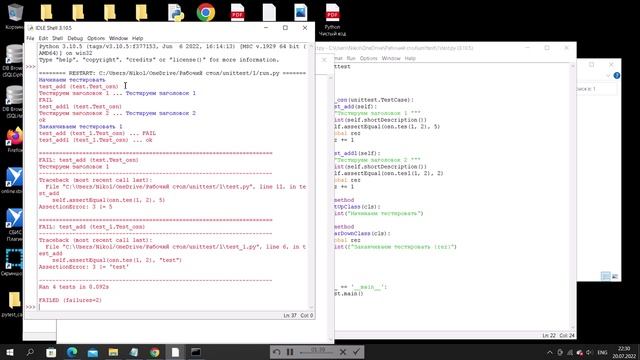Launch the Firefox desktop shortcut
This screenshot has width=640, height=360.
pyautogui.click(x=14, y=140)
